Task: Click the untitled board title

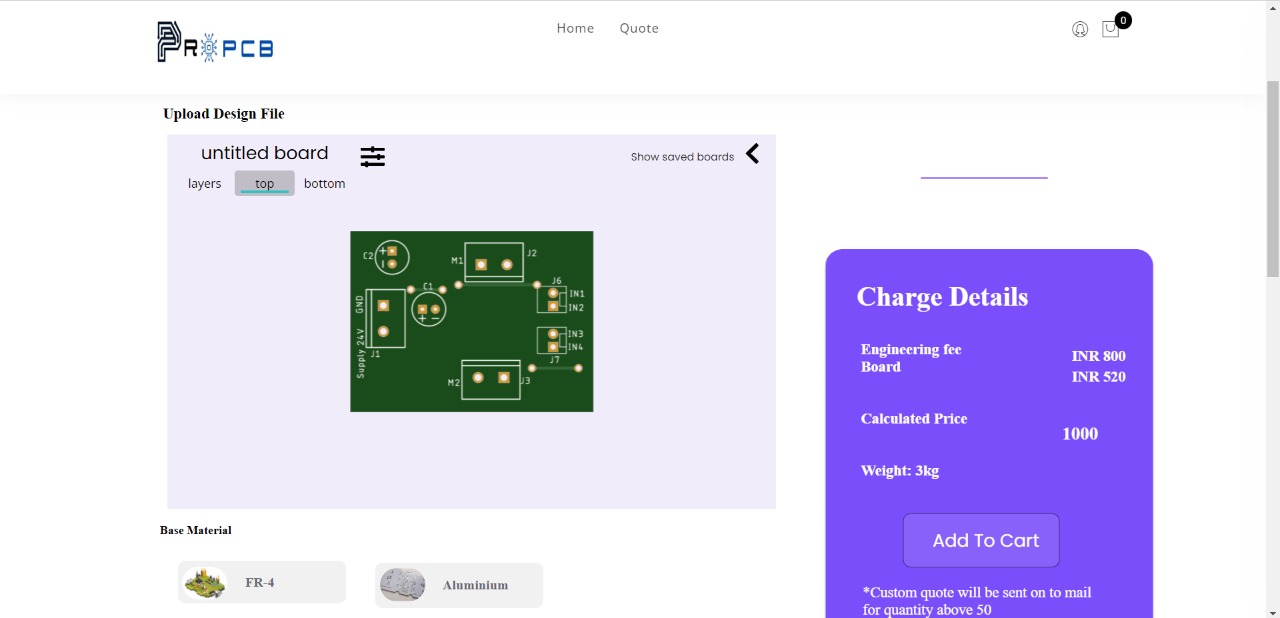Action: [x=265, y=153]
